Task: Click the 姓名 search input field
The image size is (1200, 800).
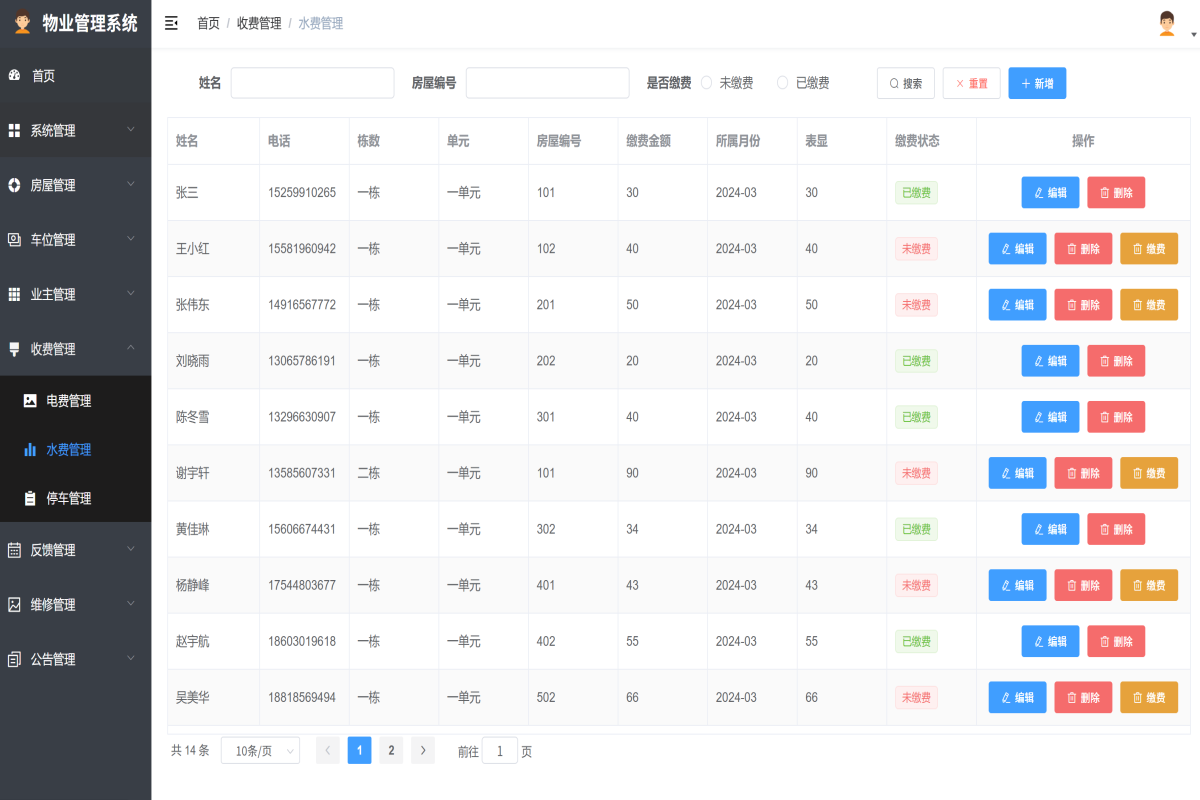Action: [312, 83]
